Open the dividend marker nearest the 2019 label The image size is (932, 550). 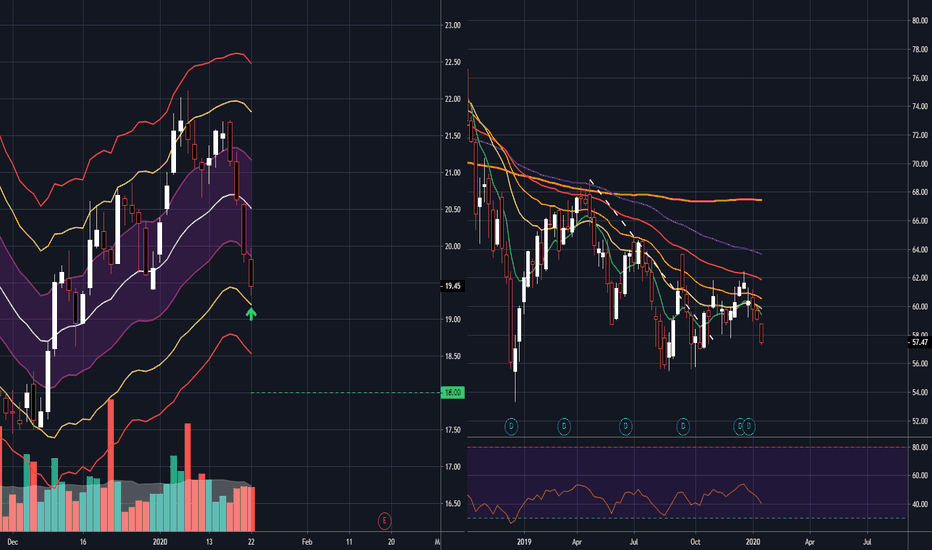(x=511, y=426)
